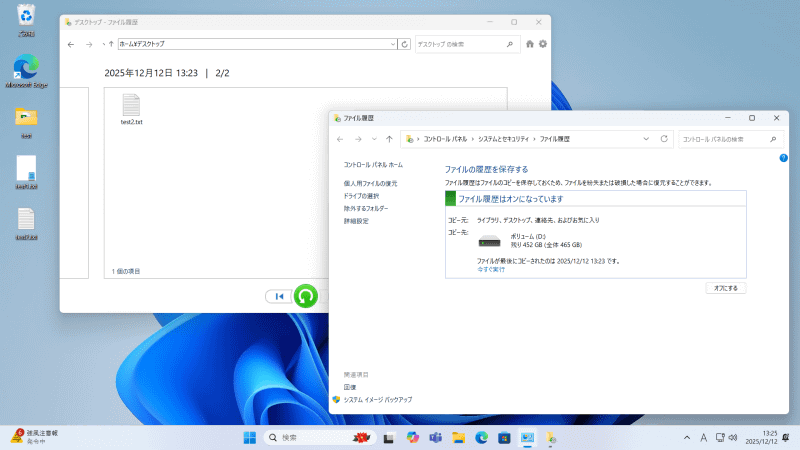Open File Explorer from the taskbar

click(x=458, y=438)
